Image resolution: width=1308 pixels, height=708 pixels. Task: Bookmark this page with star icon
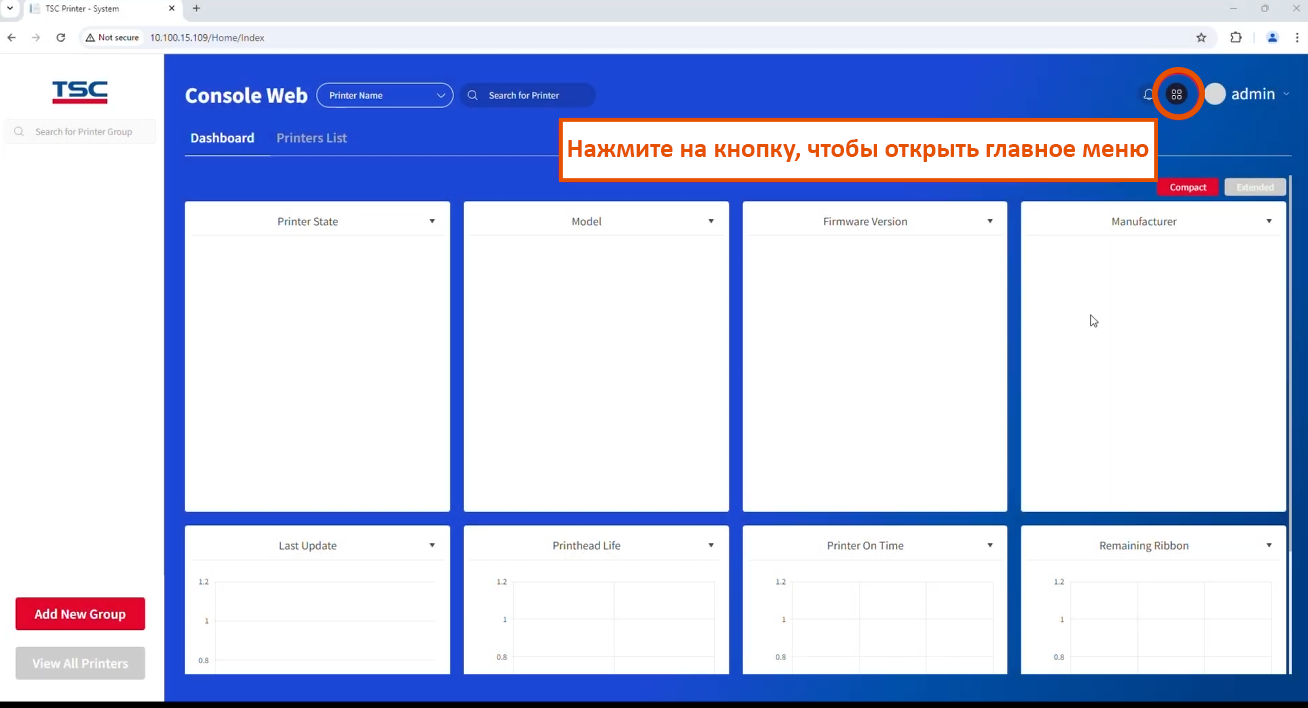1201,37
